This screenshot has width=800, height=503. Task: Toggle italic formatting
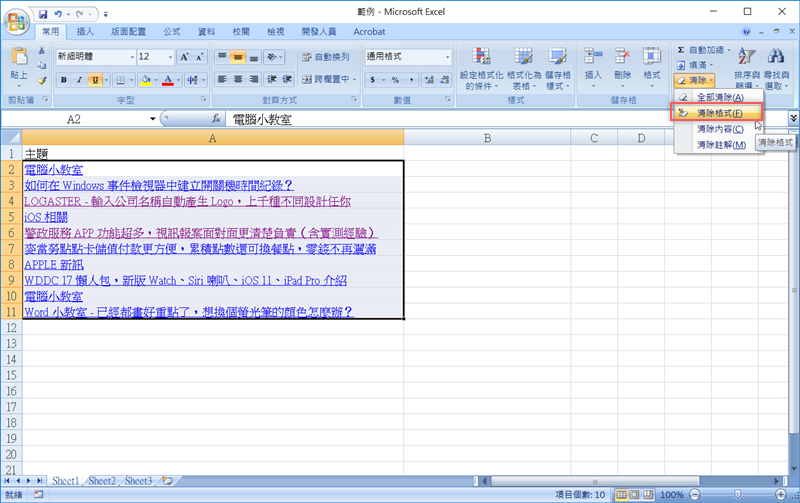[x=79, y=80]
